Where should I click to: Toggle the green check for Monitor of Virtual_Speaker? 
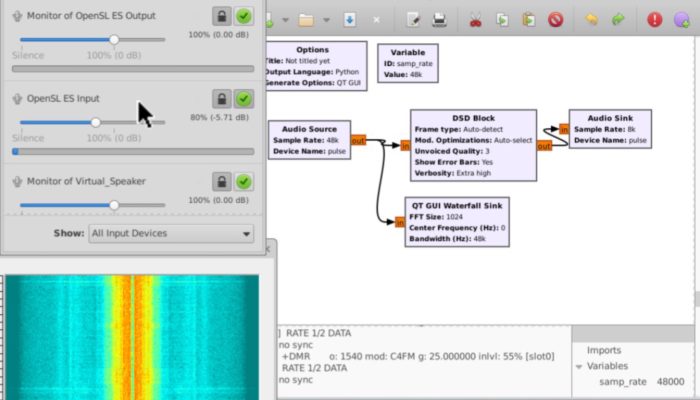244,182
